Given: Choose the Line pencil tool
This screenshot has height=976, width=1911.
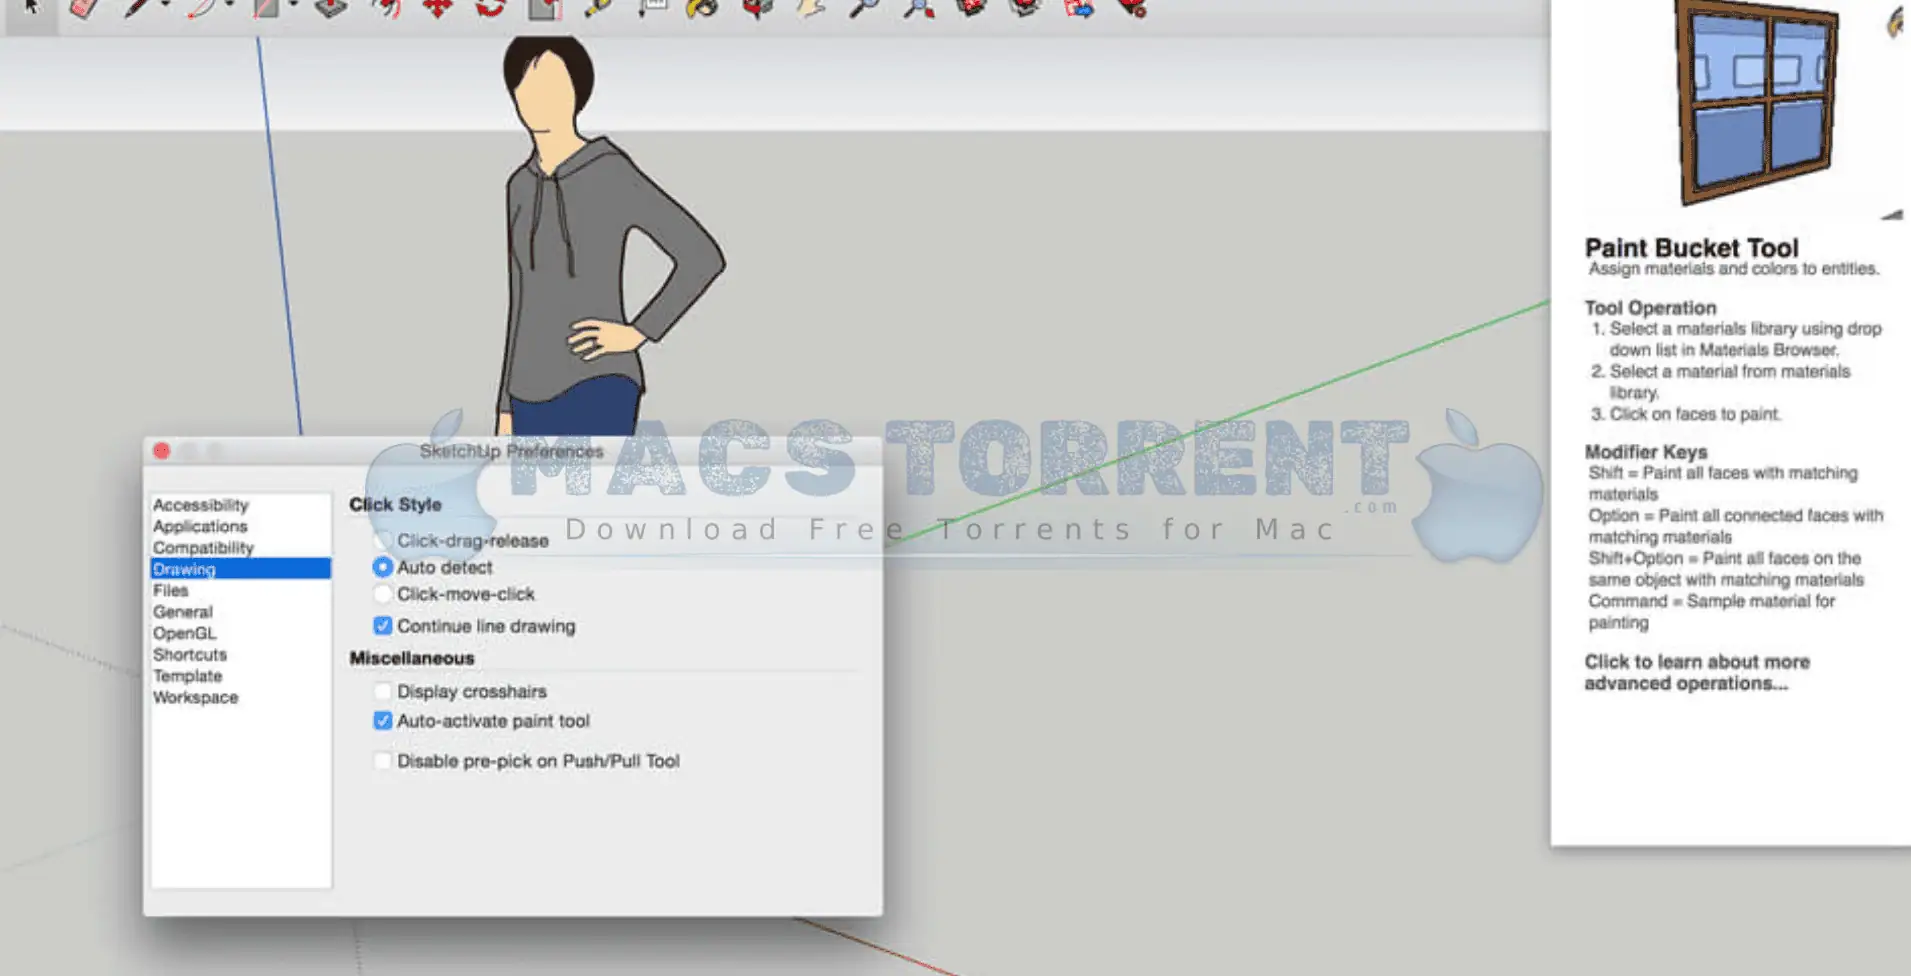Looking at the screenshot, I should [x=137, y=8].
